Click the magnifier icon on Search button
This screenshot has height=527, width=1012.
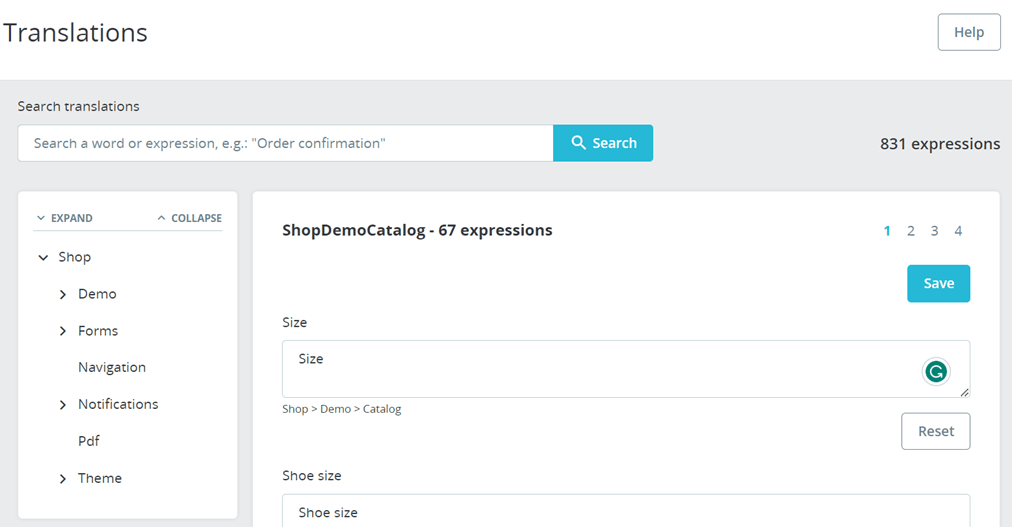(x=578, y=143)
